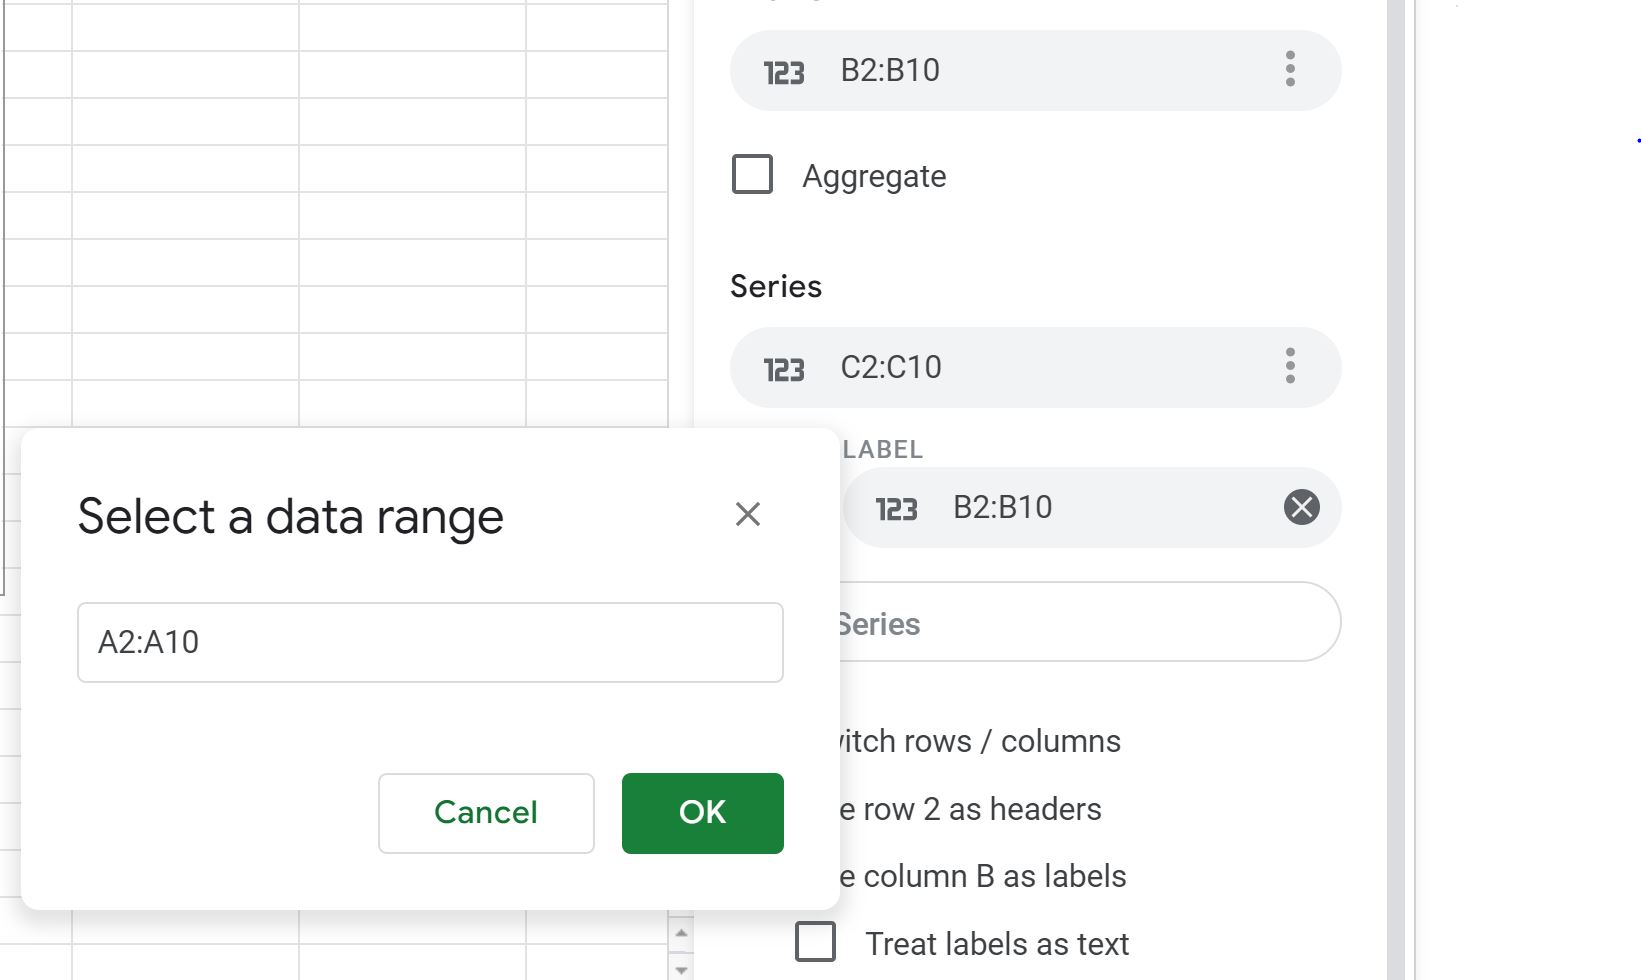1641x980 pixels.
Task: Enable the Aggregate checkbox
Action: point(751,174)
